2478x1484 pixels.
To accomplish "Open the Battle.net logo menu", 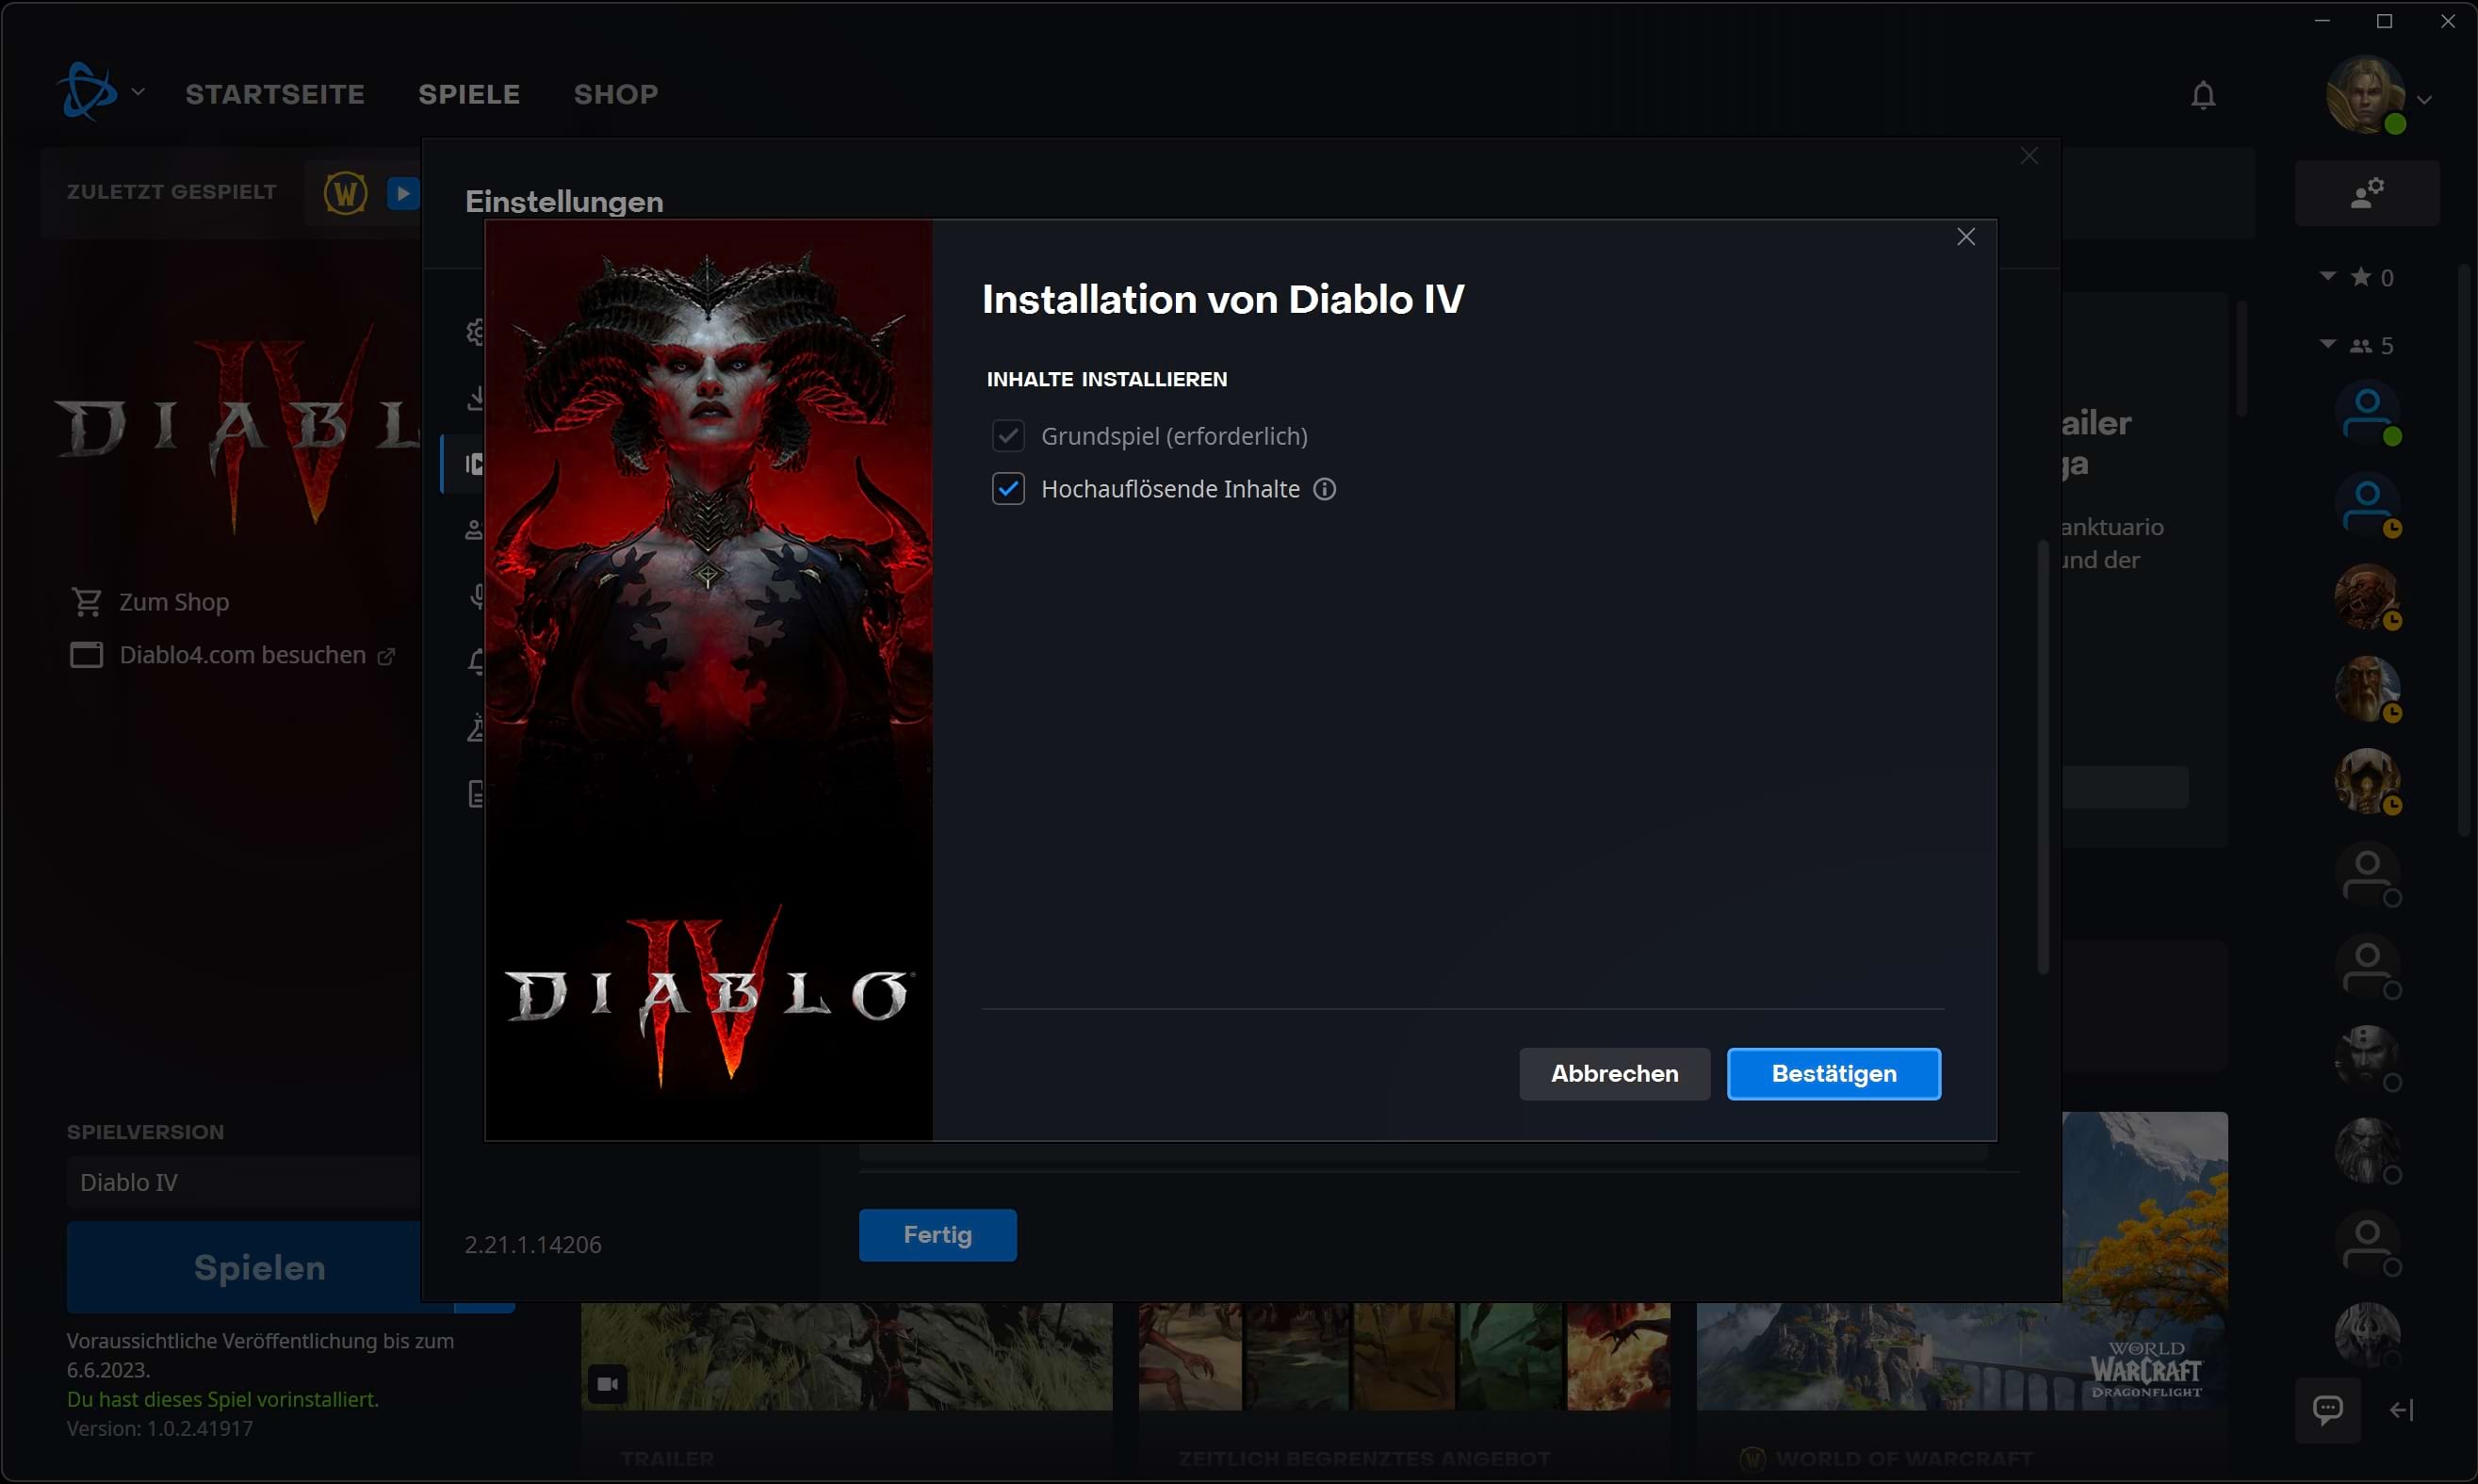I will [87, 92].
